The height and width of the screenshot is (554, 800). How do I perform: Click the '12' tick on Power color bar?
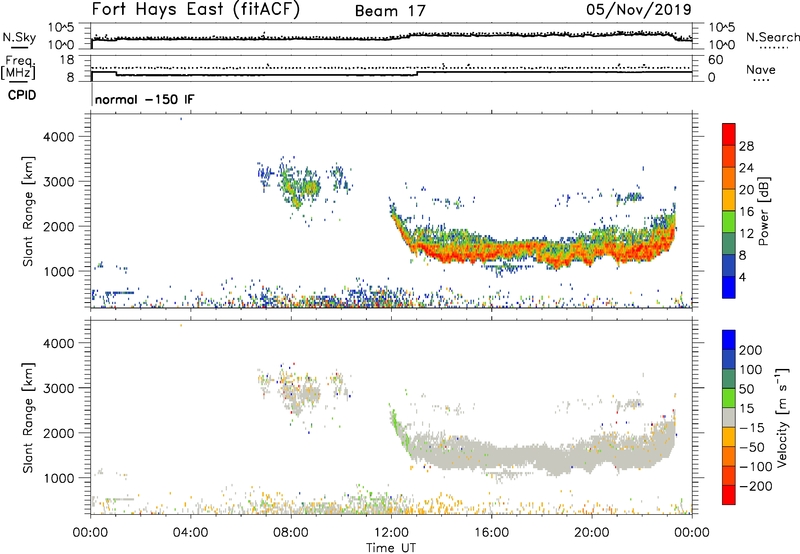[x=746, y=234]
